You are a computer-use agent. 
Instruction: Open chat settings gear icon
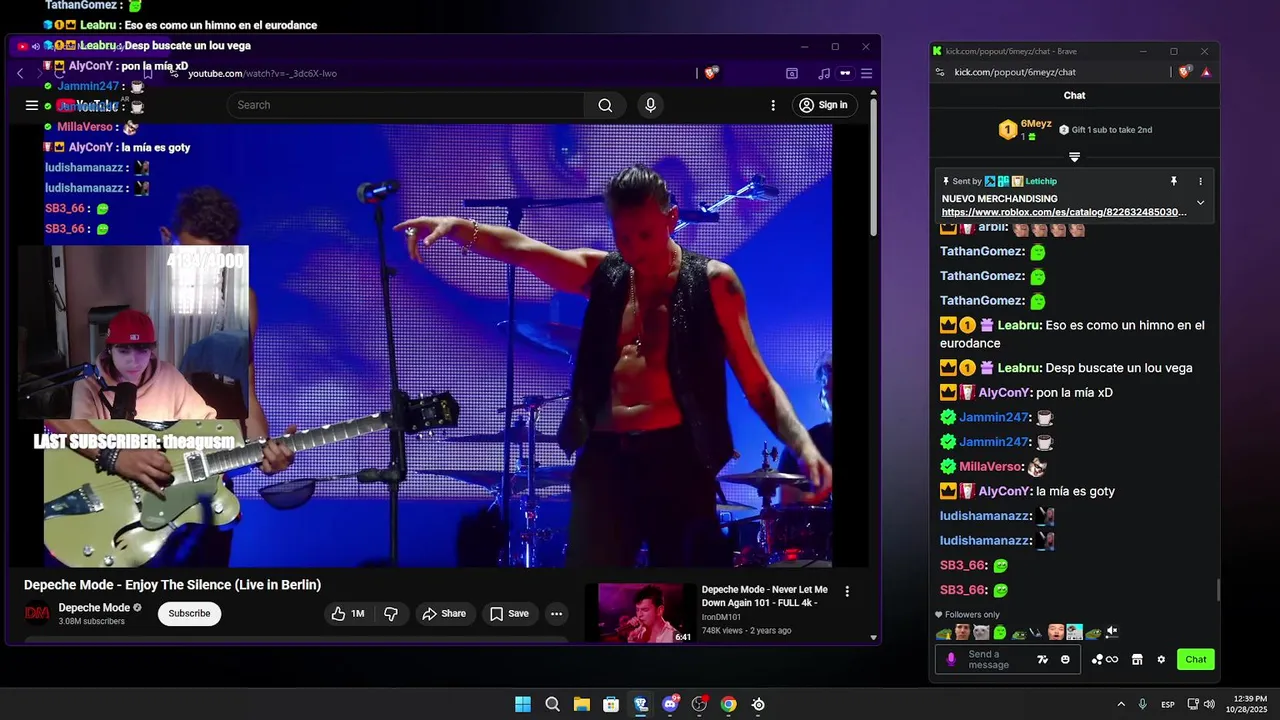pyautogui.click(x=1161, y=659)
